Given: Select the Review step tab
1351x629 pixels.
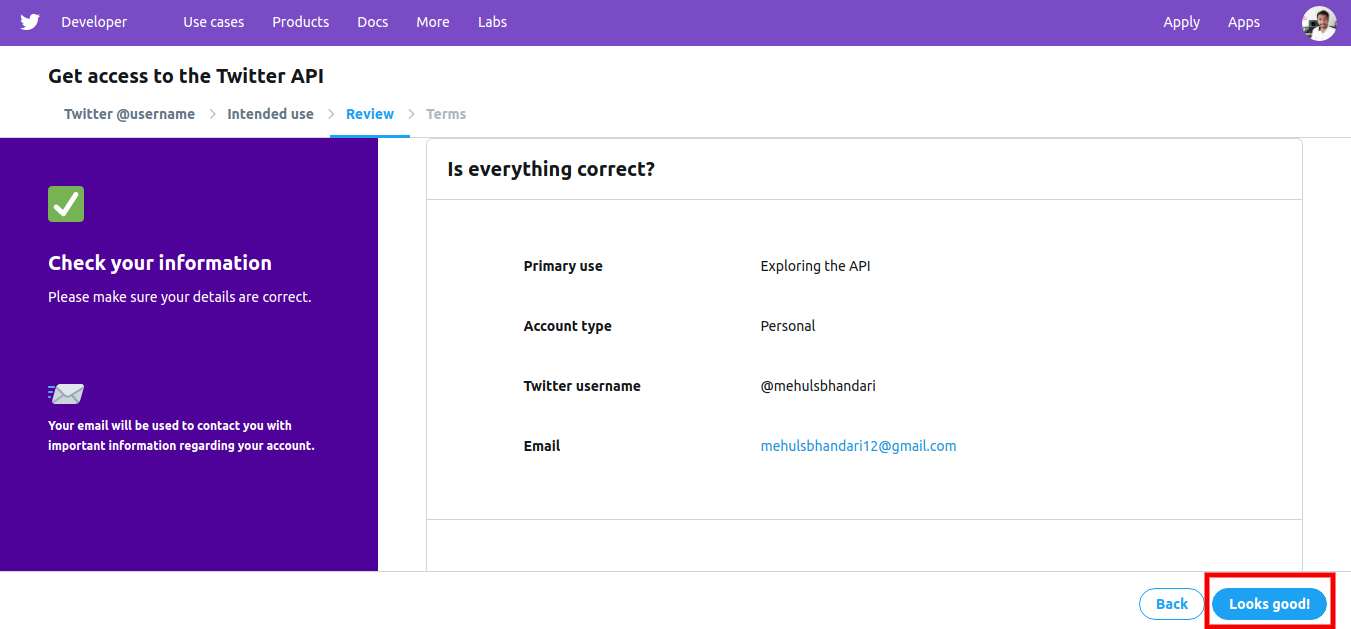Looking at the screenshot, I should pyautogui.click(x=370, y=114).
